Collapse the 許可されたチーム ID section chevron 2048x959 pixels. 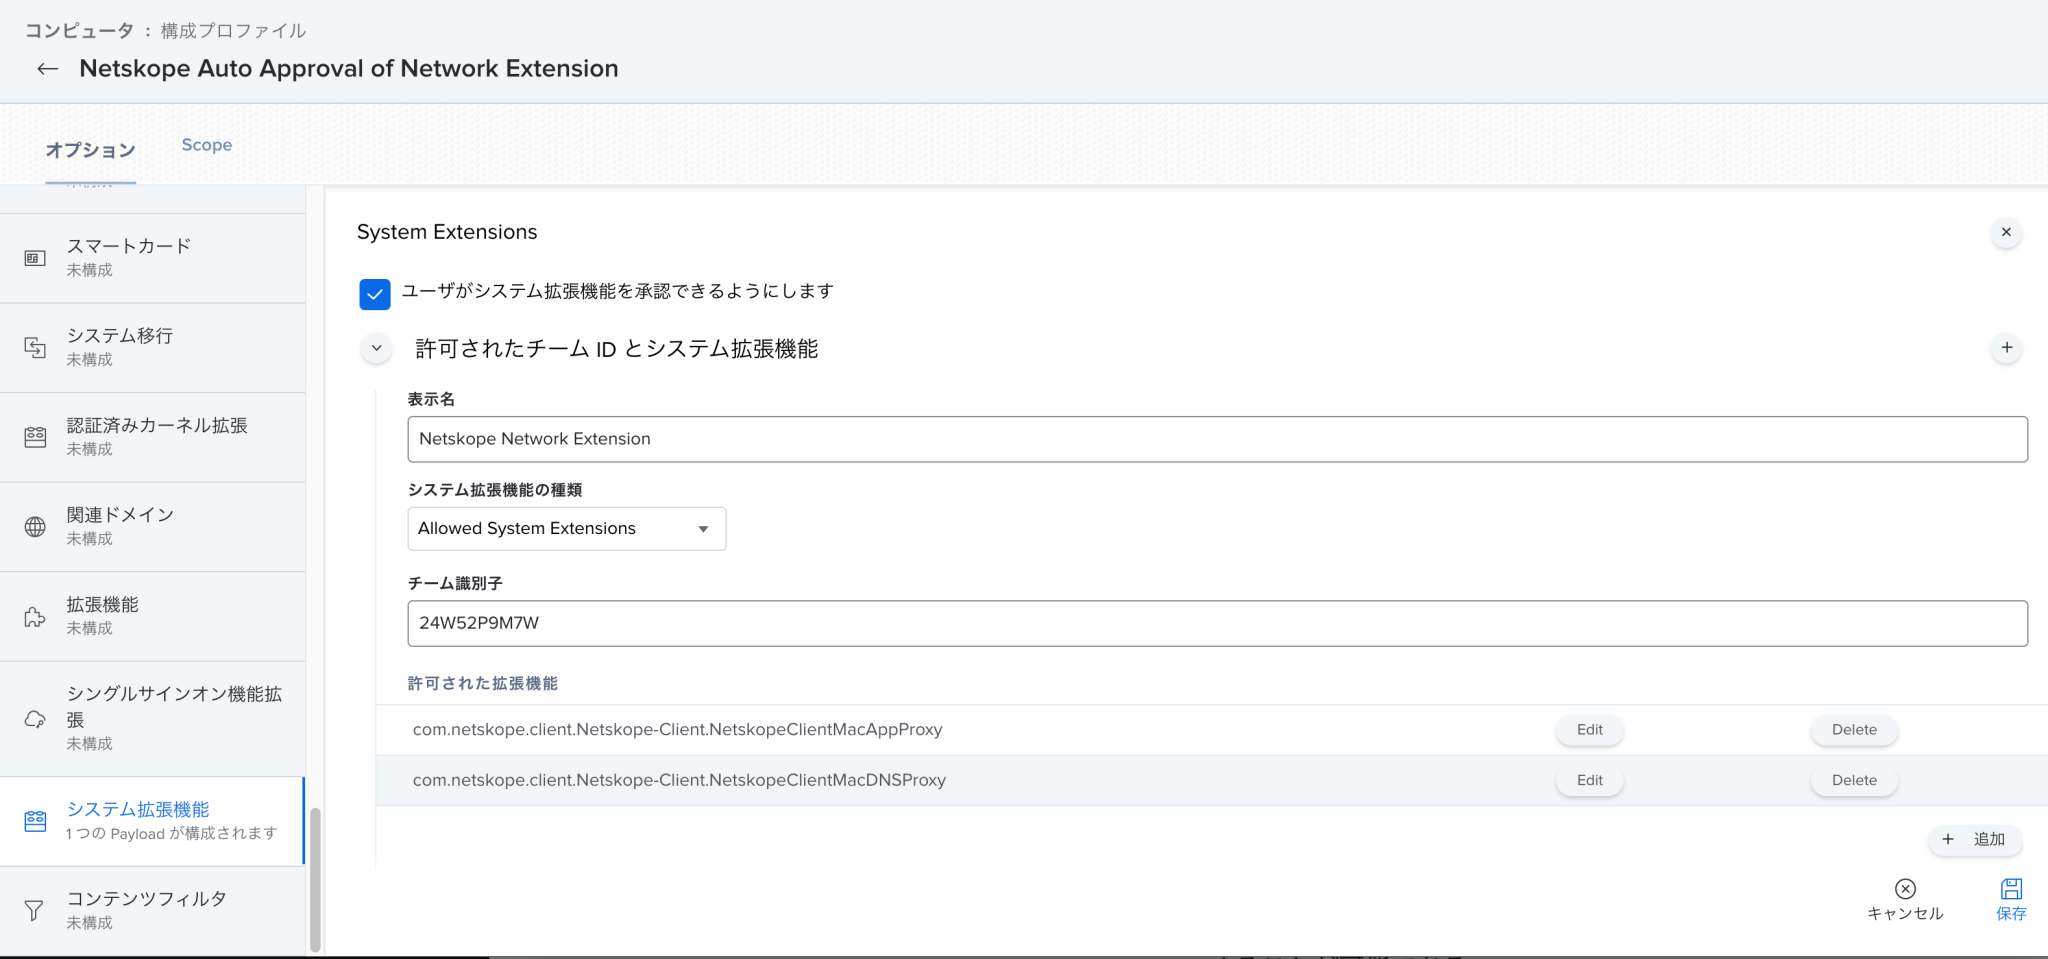pos(376,348)
